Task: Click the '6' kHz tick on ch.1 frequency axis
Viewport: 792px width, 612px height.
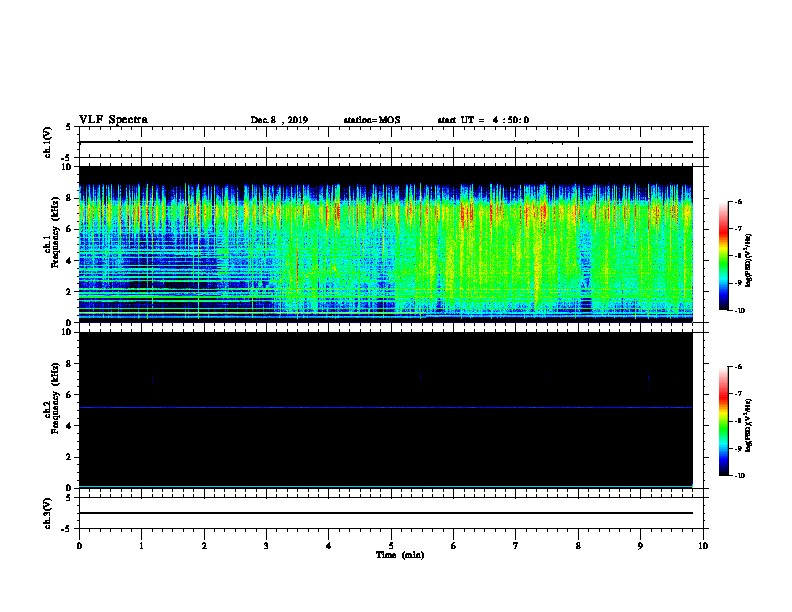Action: pos(69,230)
